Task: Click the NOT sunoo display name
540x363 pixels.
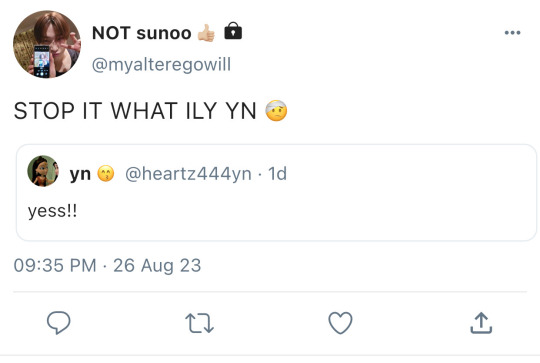Action: 142,33
